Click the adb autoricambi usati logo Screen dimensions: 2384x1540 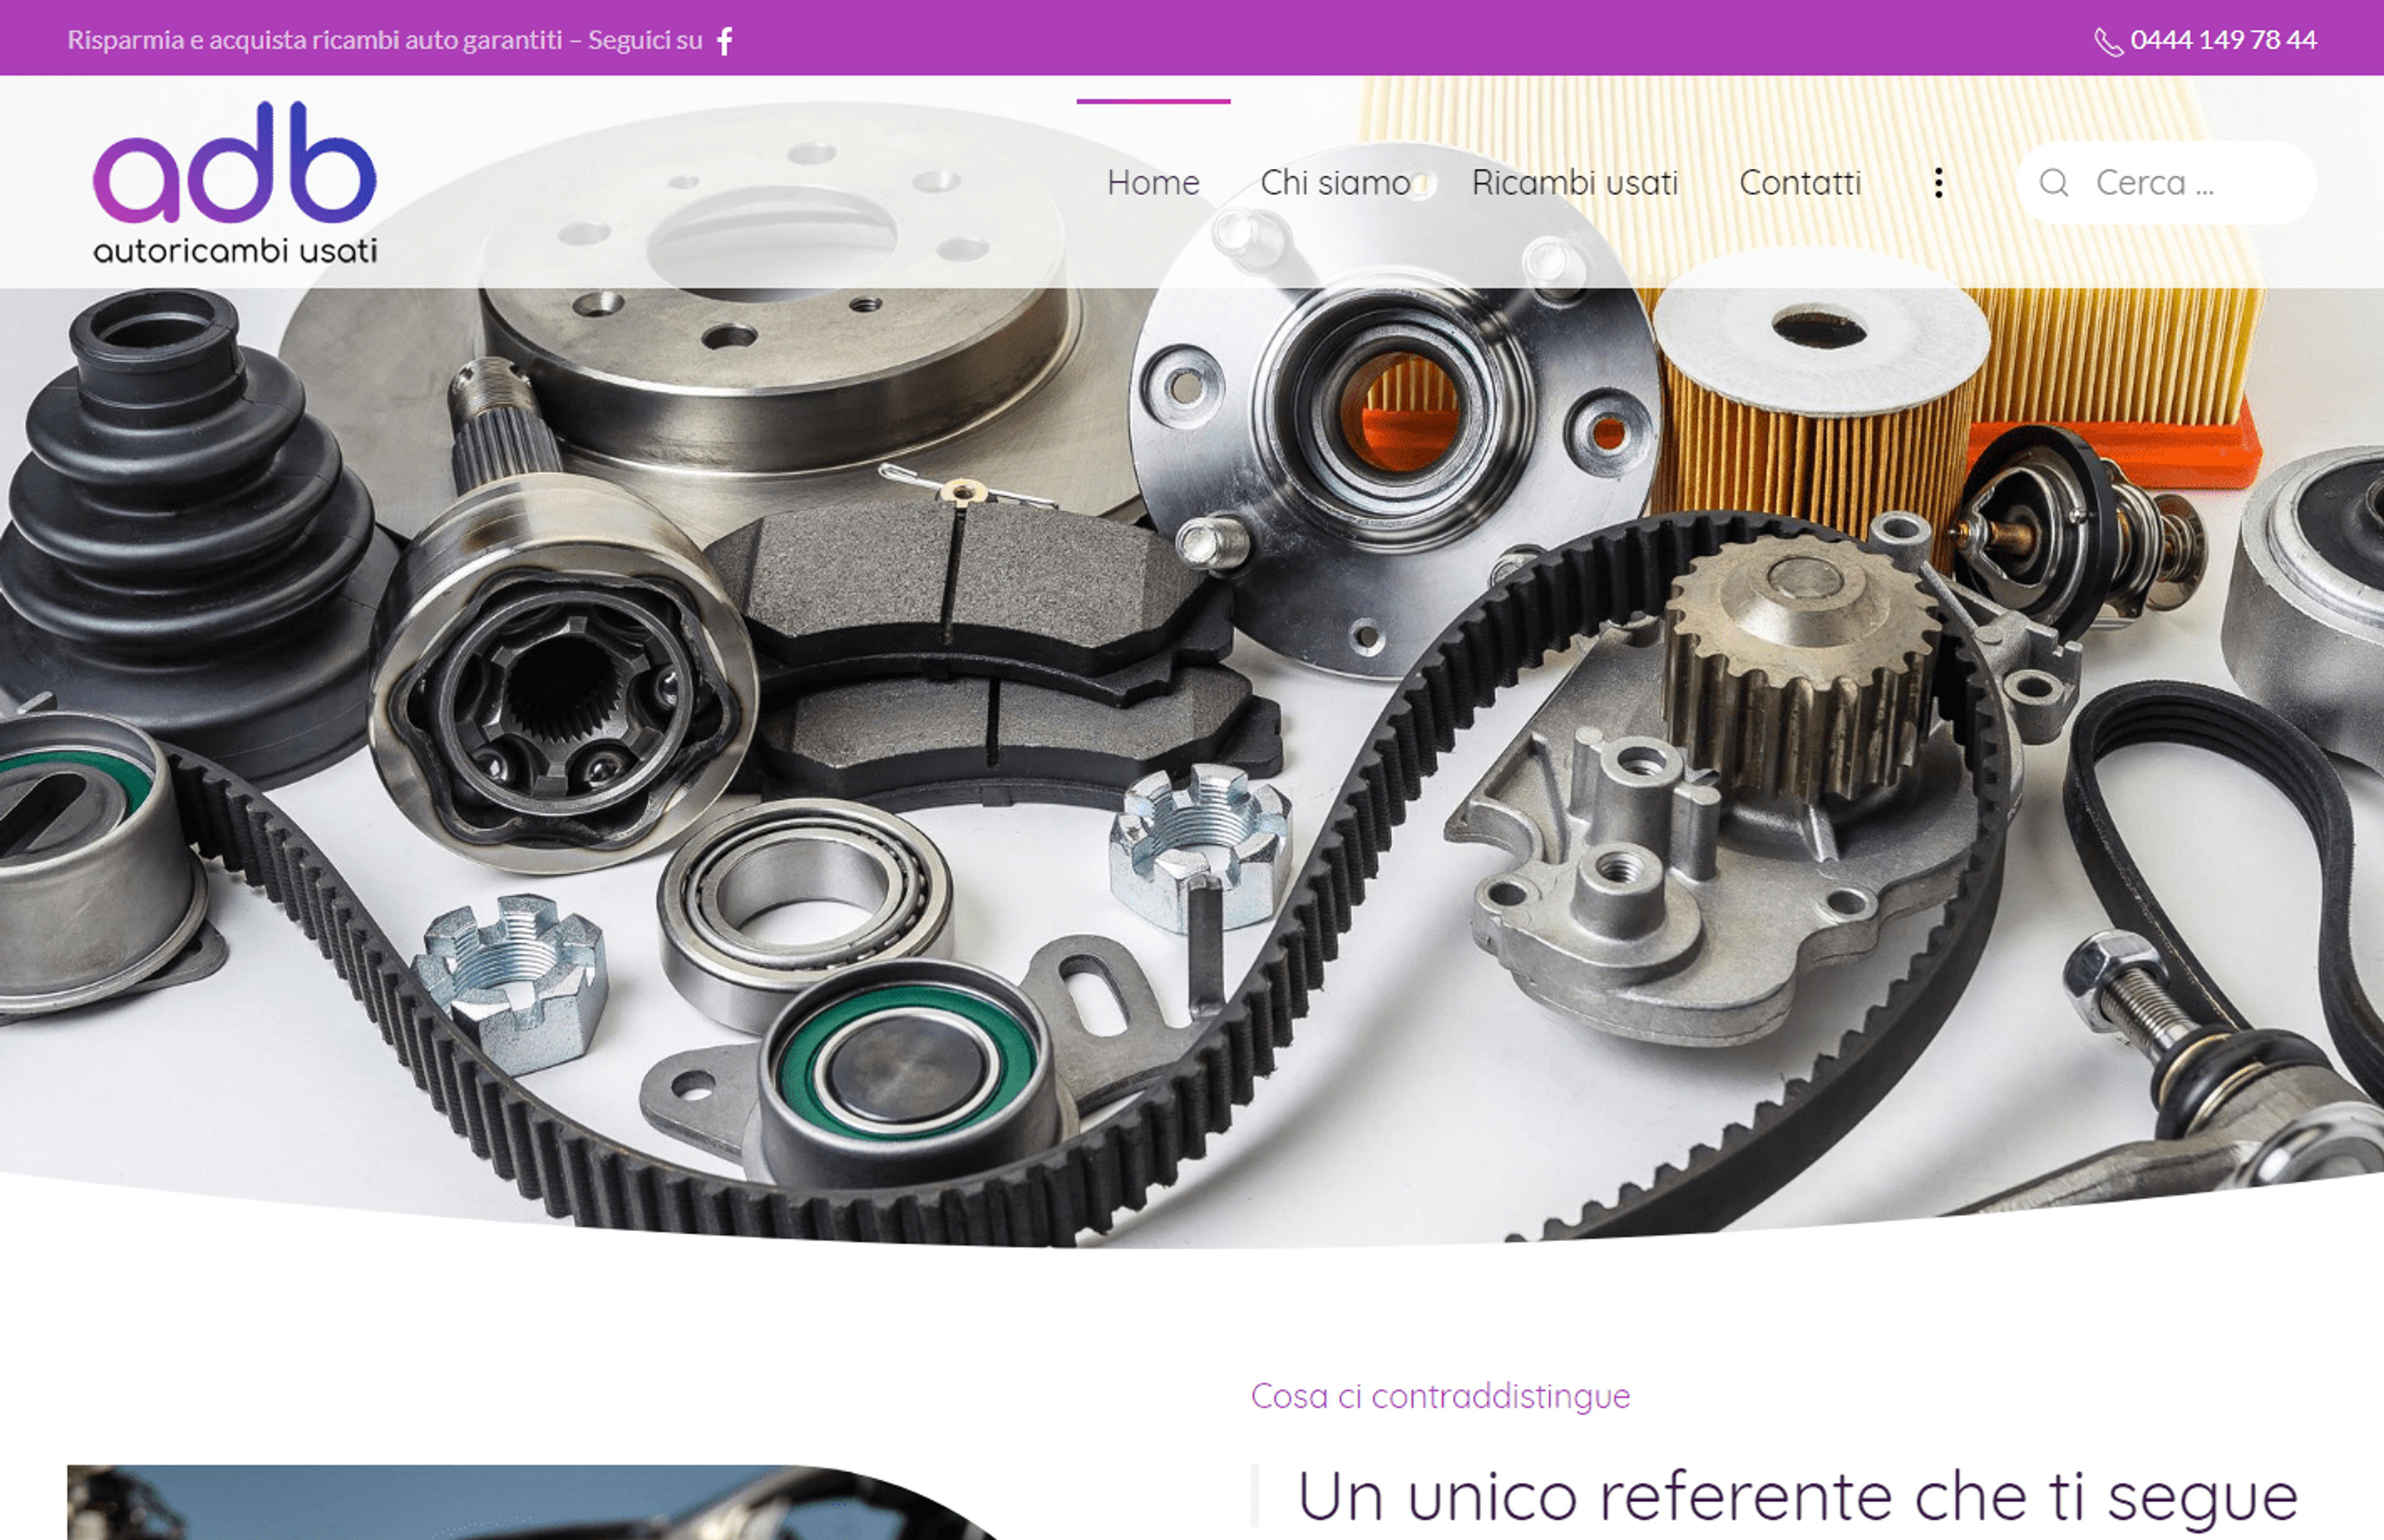coord(235,182)
